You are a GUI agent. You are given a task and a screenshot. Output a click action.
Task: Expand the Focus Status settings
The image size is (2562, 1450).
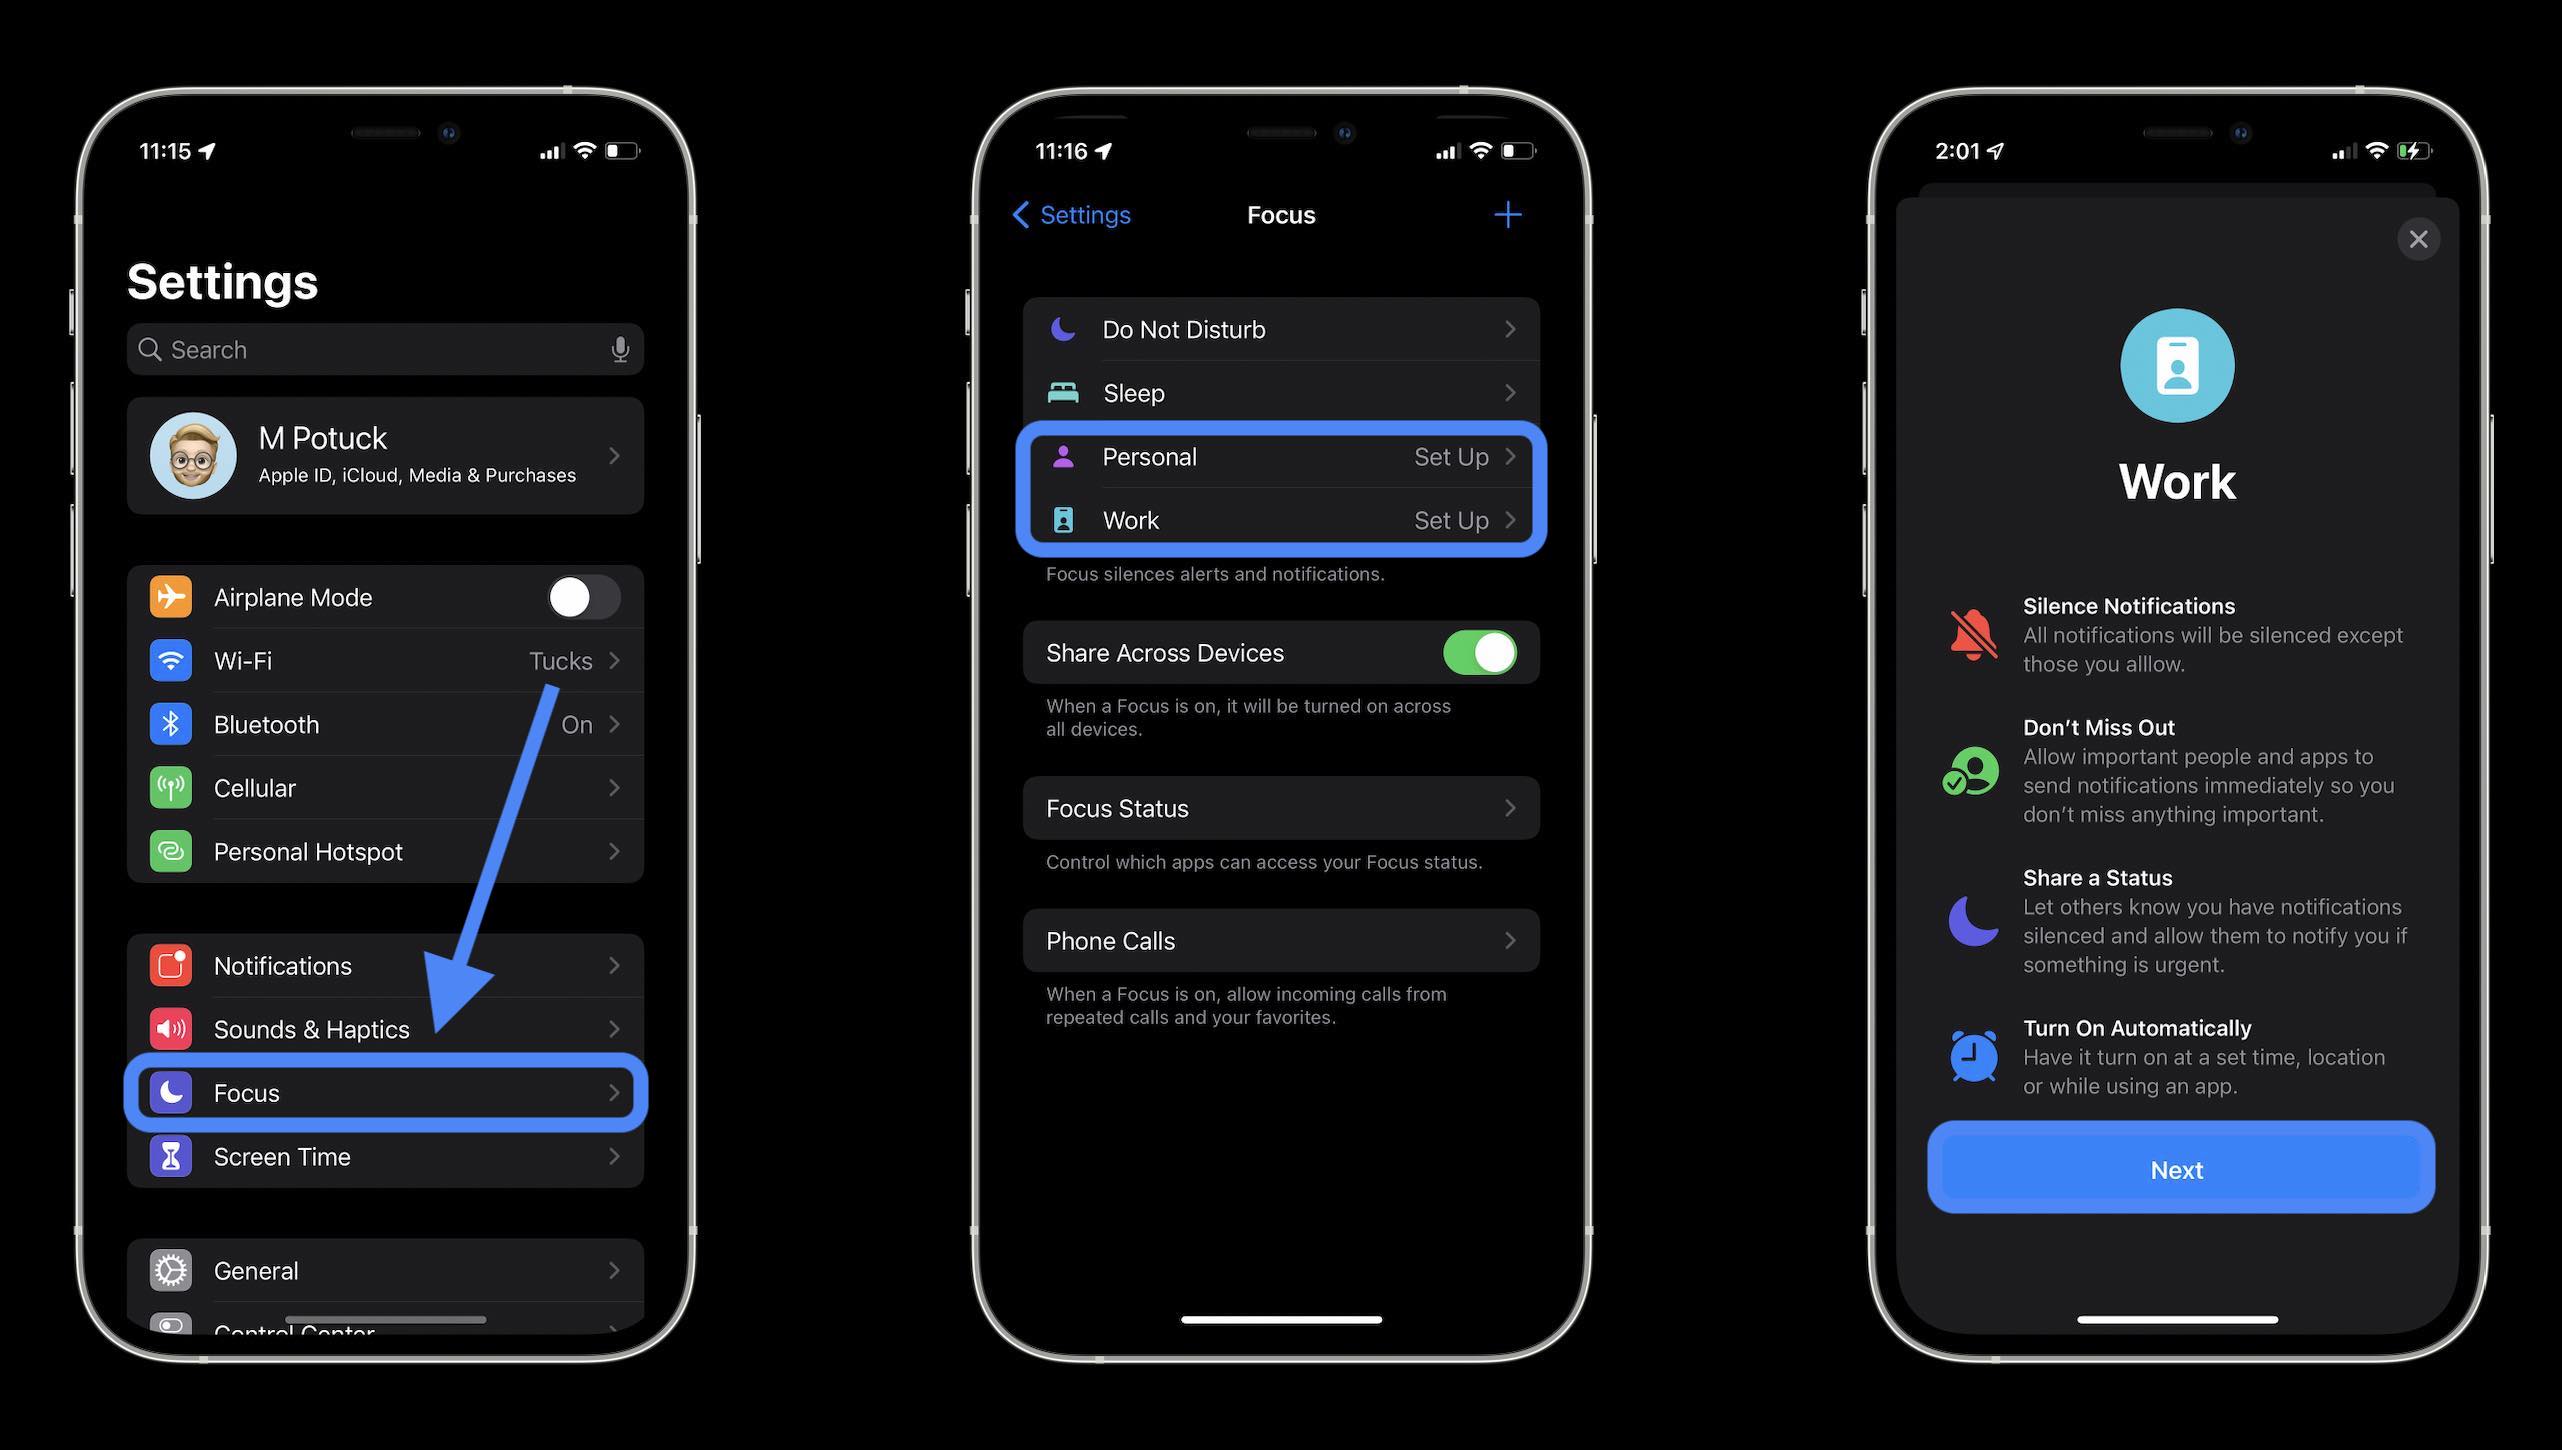tap(1277, 806)
